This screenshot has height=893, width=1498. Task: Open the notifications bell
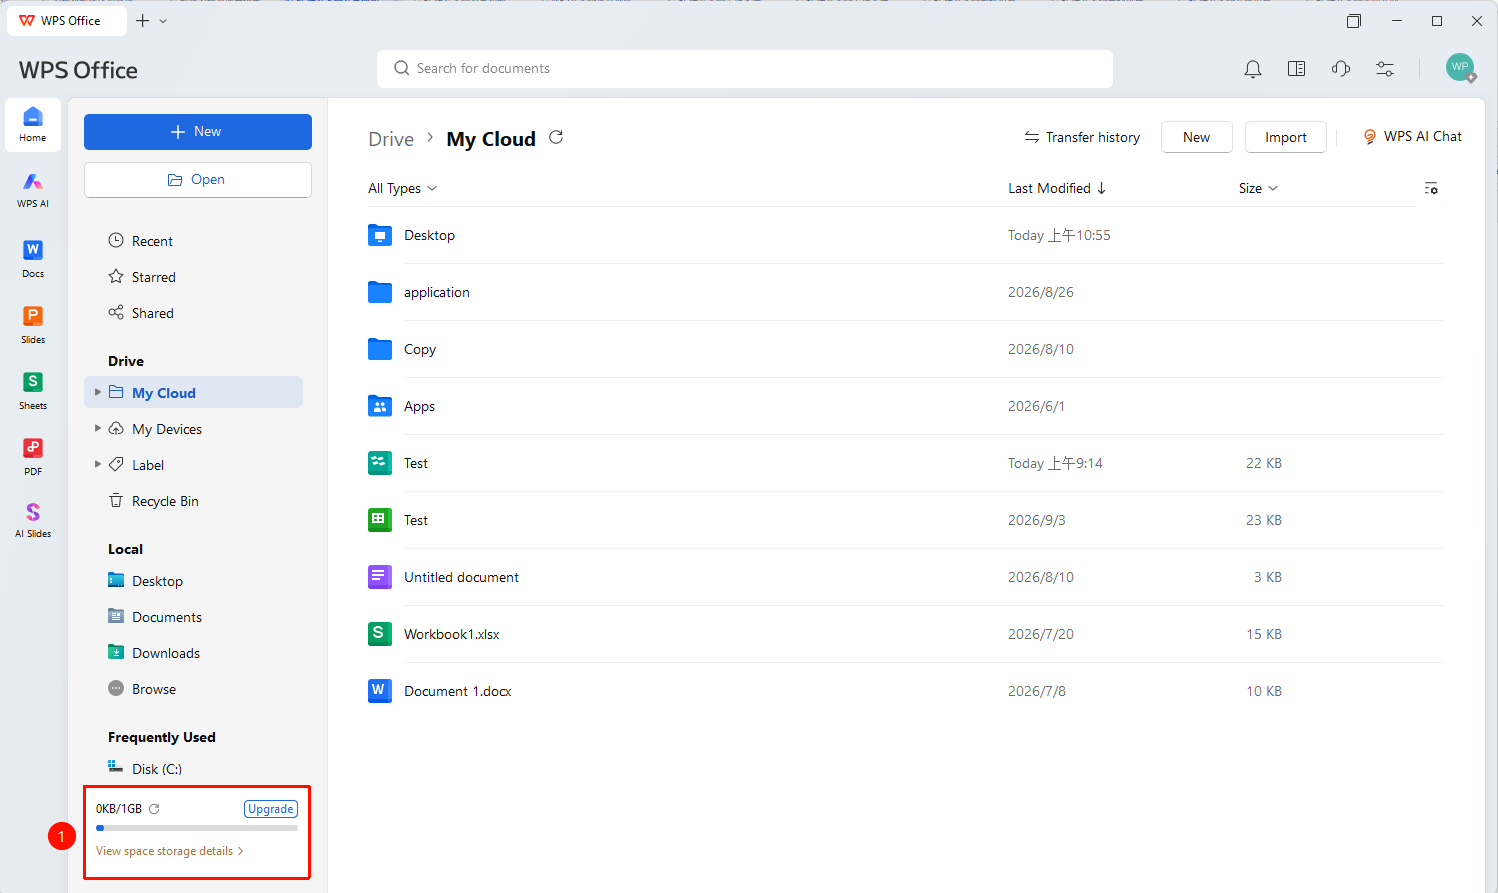click(1253, 69)
